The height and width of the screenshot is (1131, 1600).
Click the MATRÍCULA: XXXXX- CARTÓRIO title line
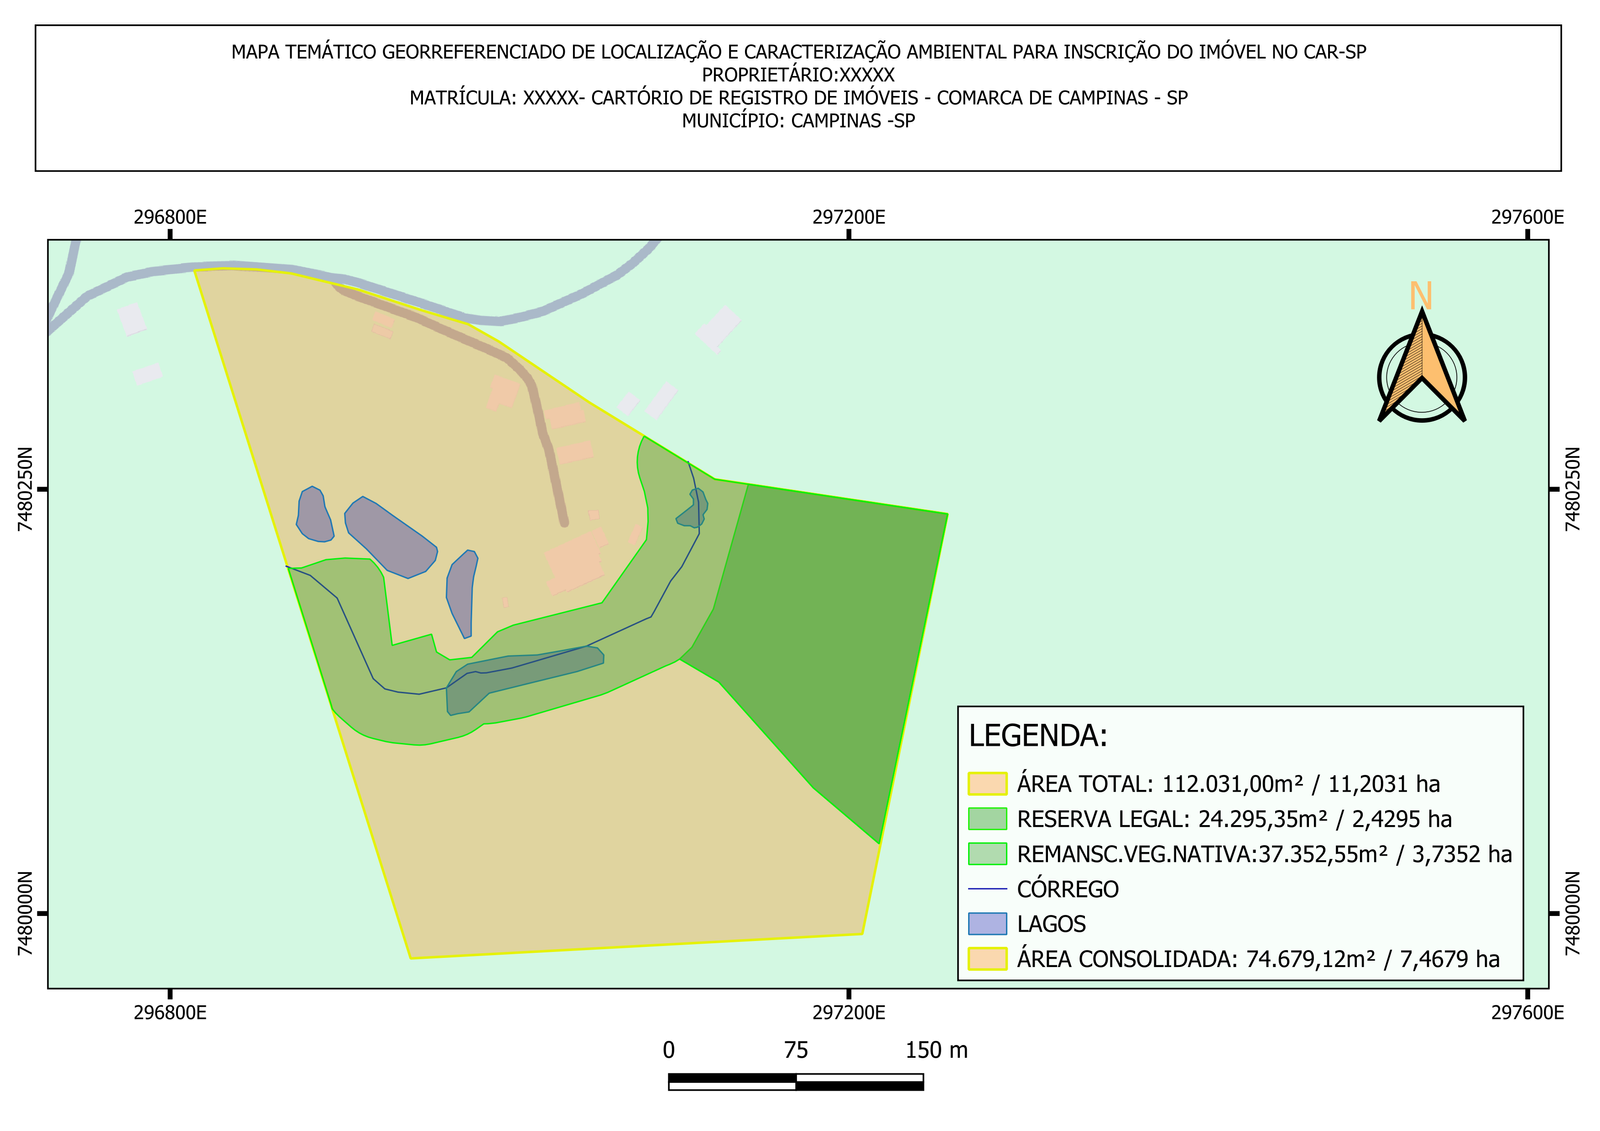(798, 98)
